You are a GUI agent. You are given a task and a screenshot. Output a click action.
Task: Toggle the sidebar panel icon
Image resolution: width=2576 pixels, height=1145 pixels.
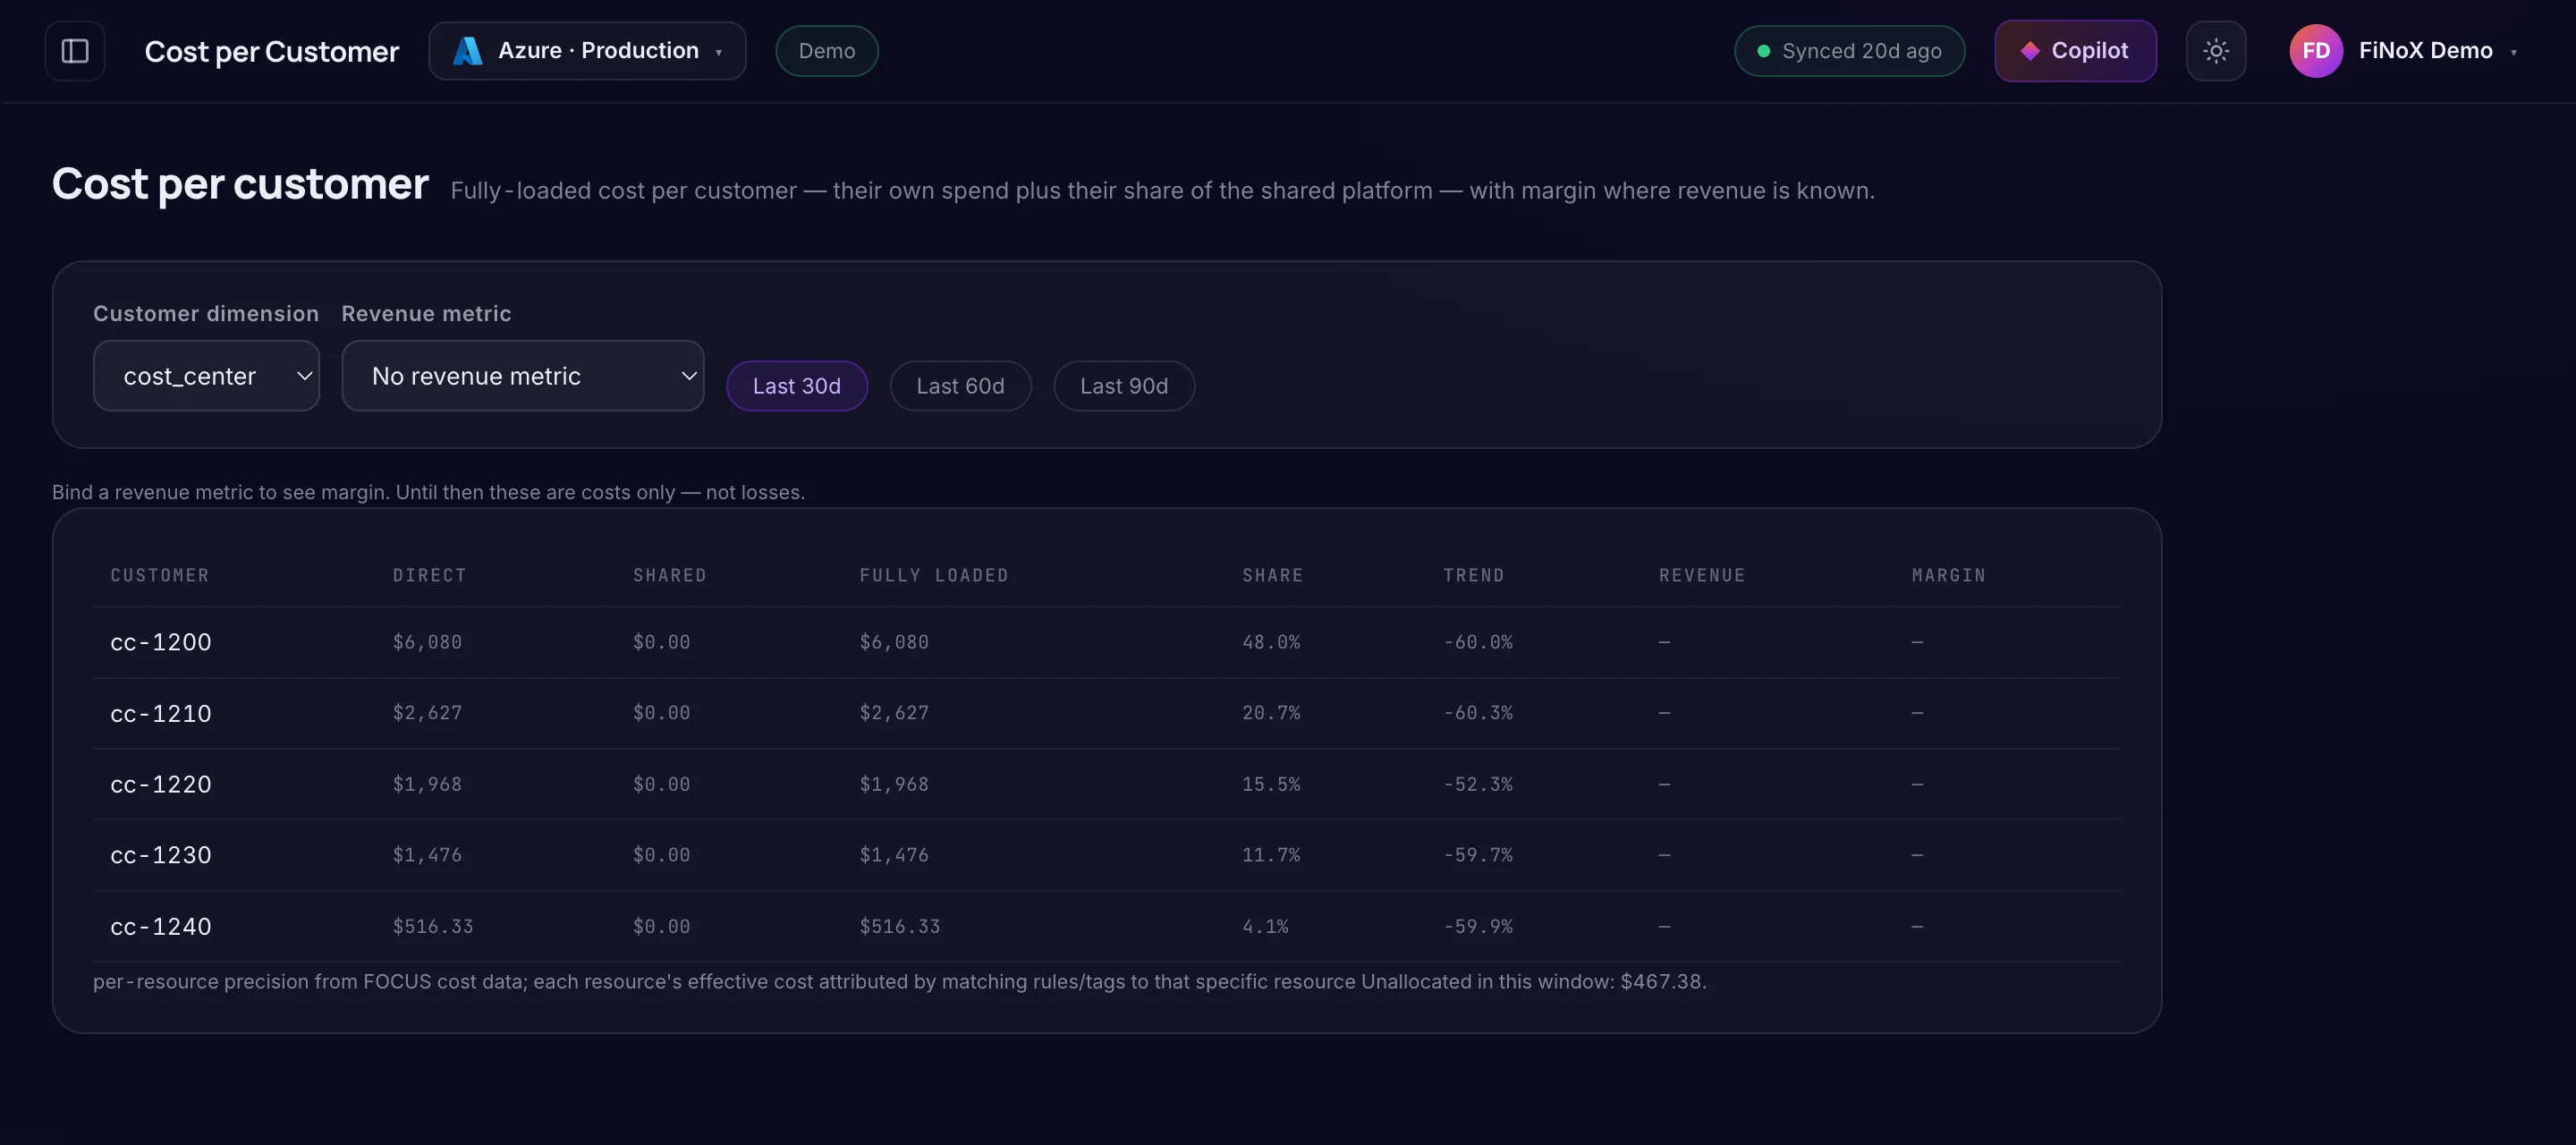[x=75, y=51]
